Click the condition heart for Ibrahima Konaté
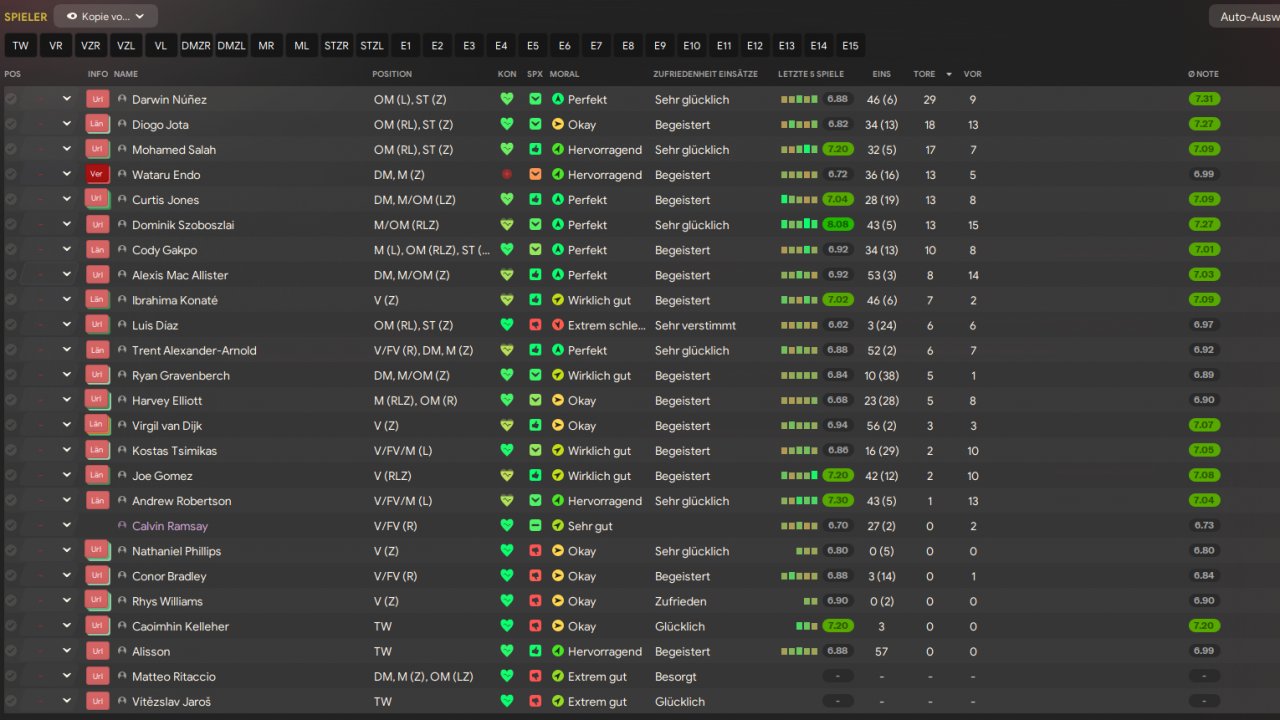Image resolution: width=1280 pixels, height=720 pixels. (507, 300)
